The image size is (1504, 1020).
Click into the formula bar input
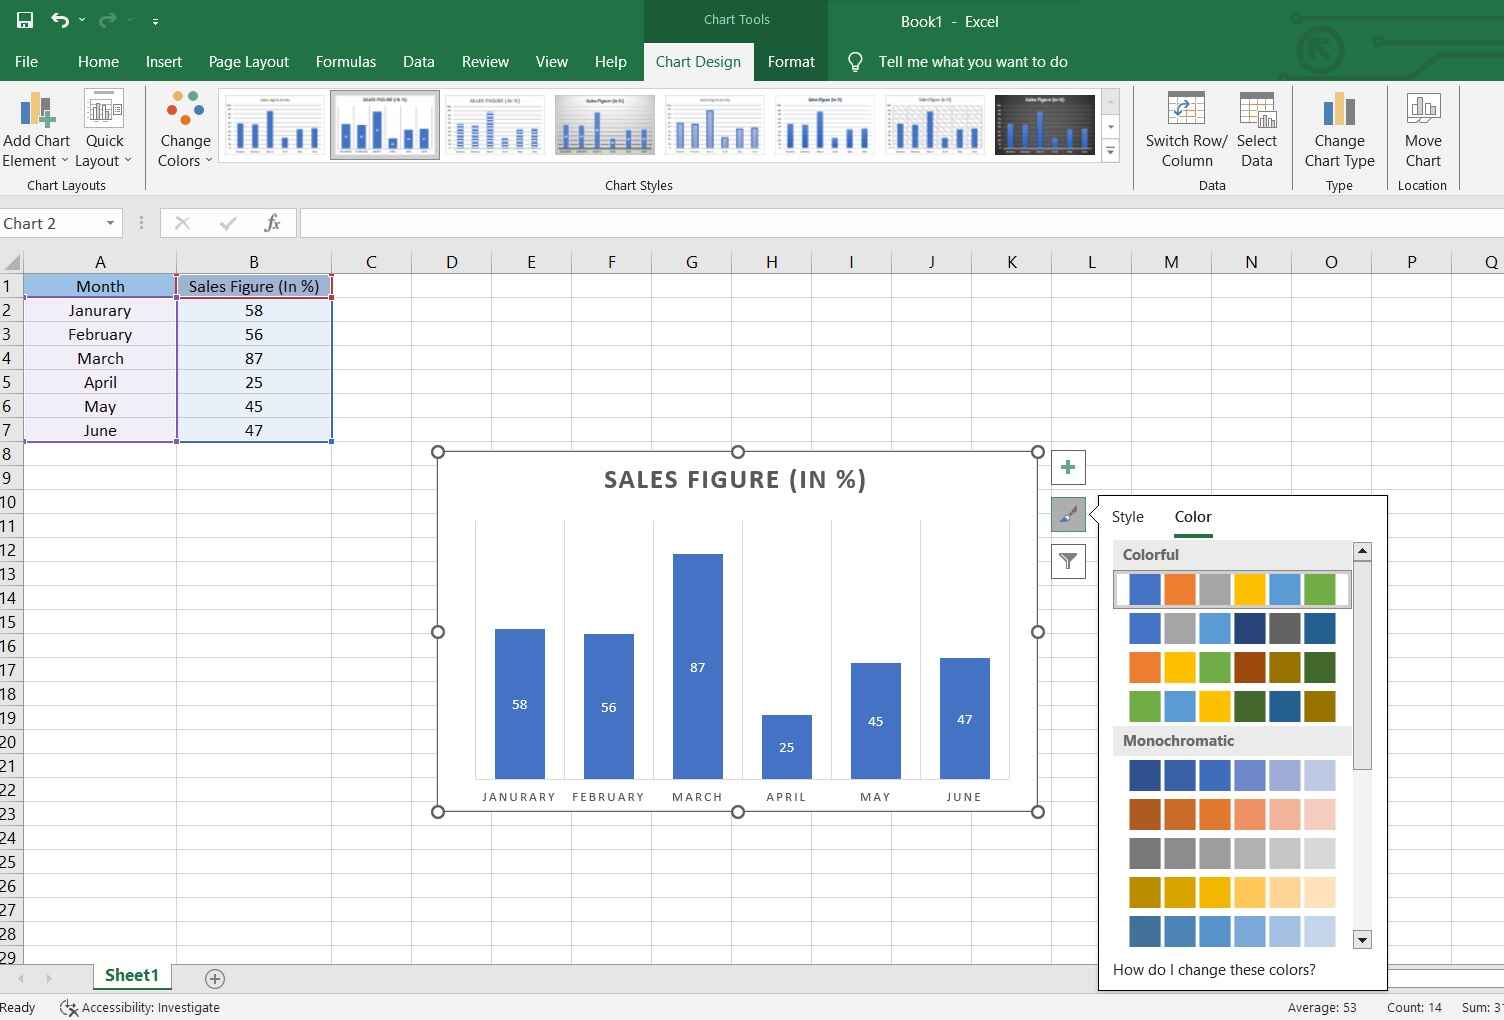click(900, 223)
